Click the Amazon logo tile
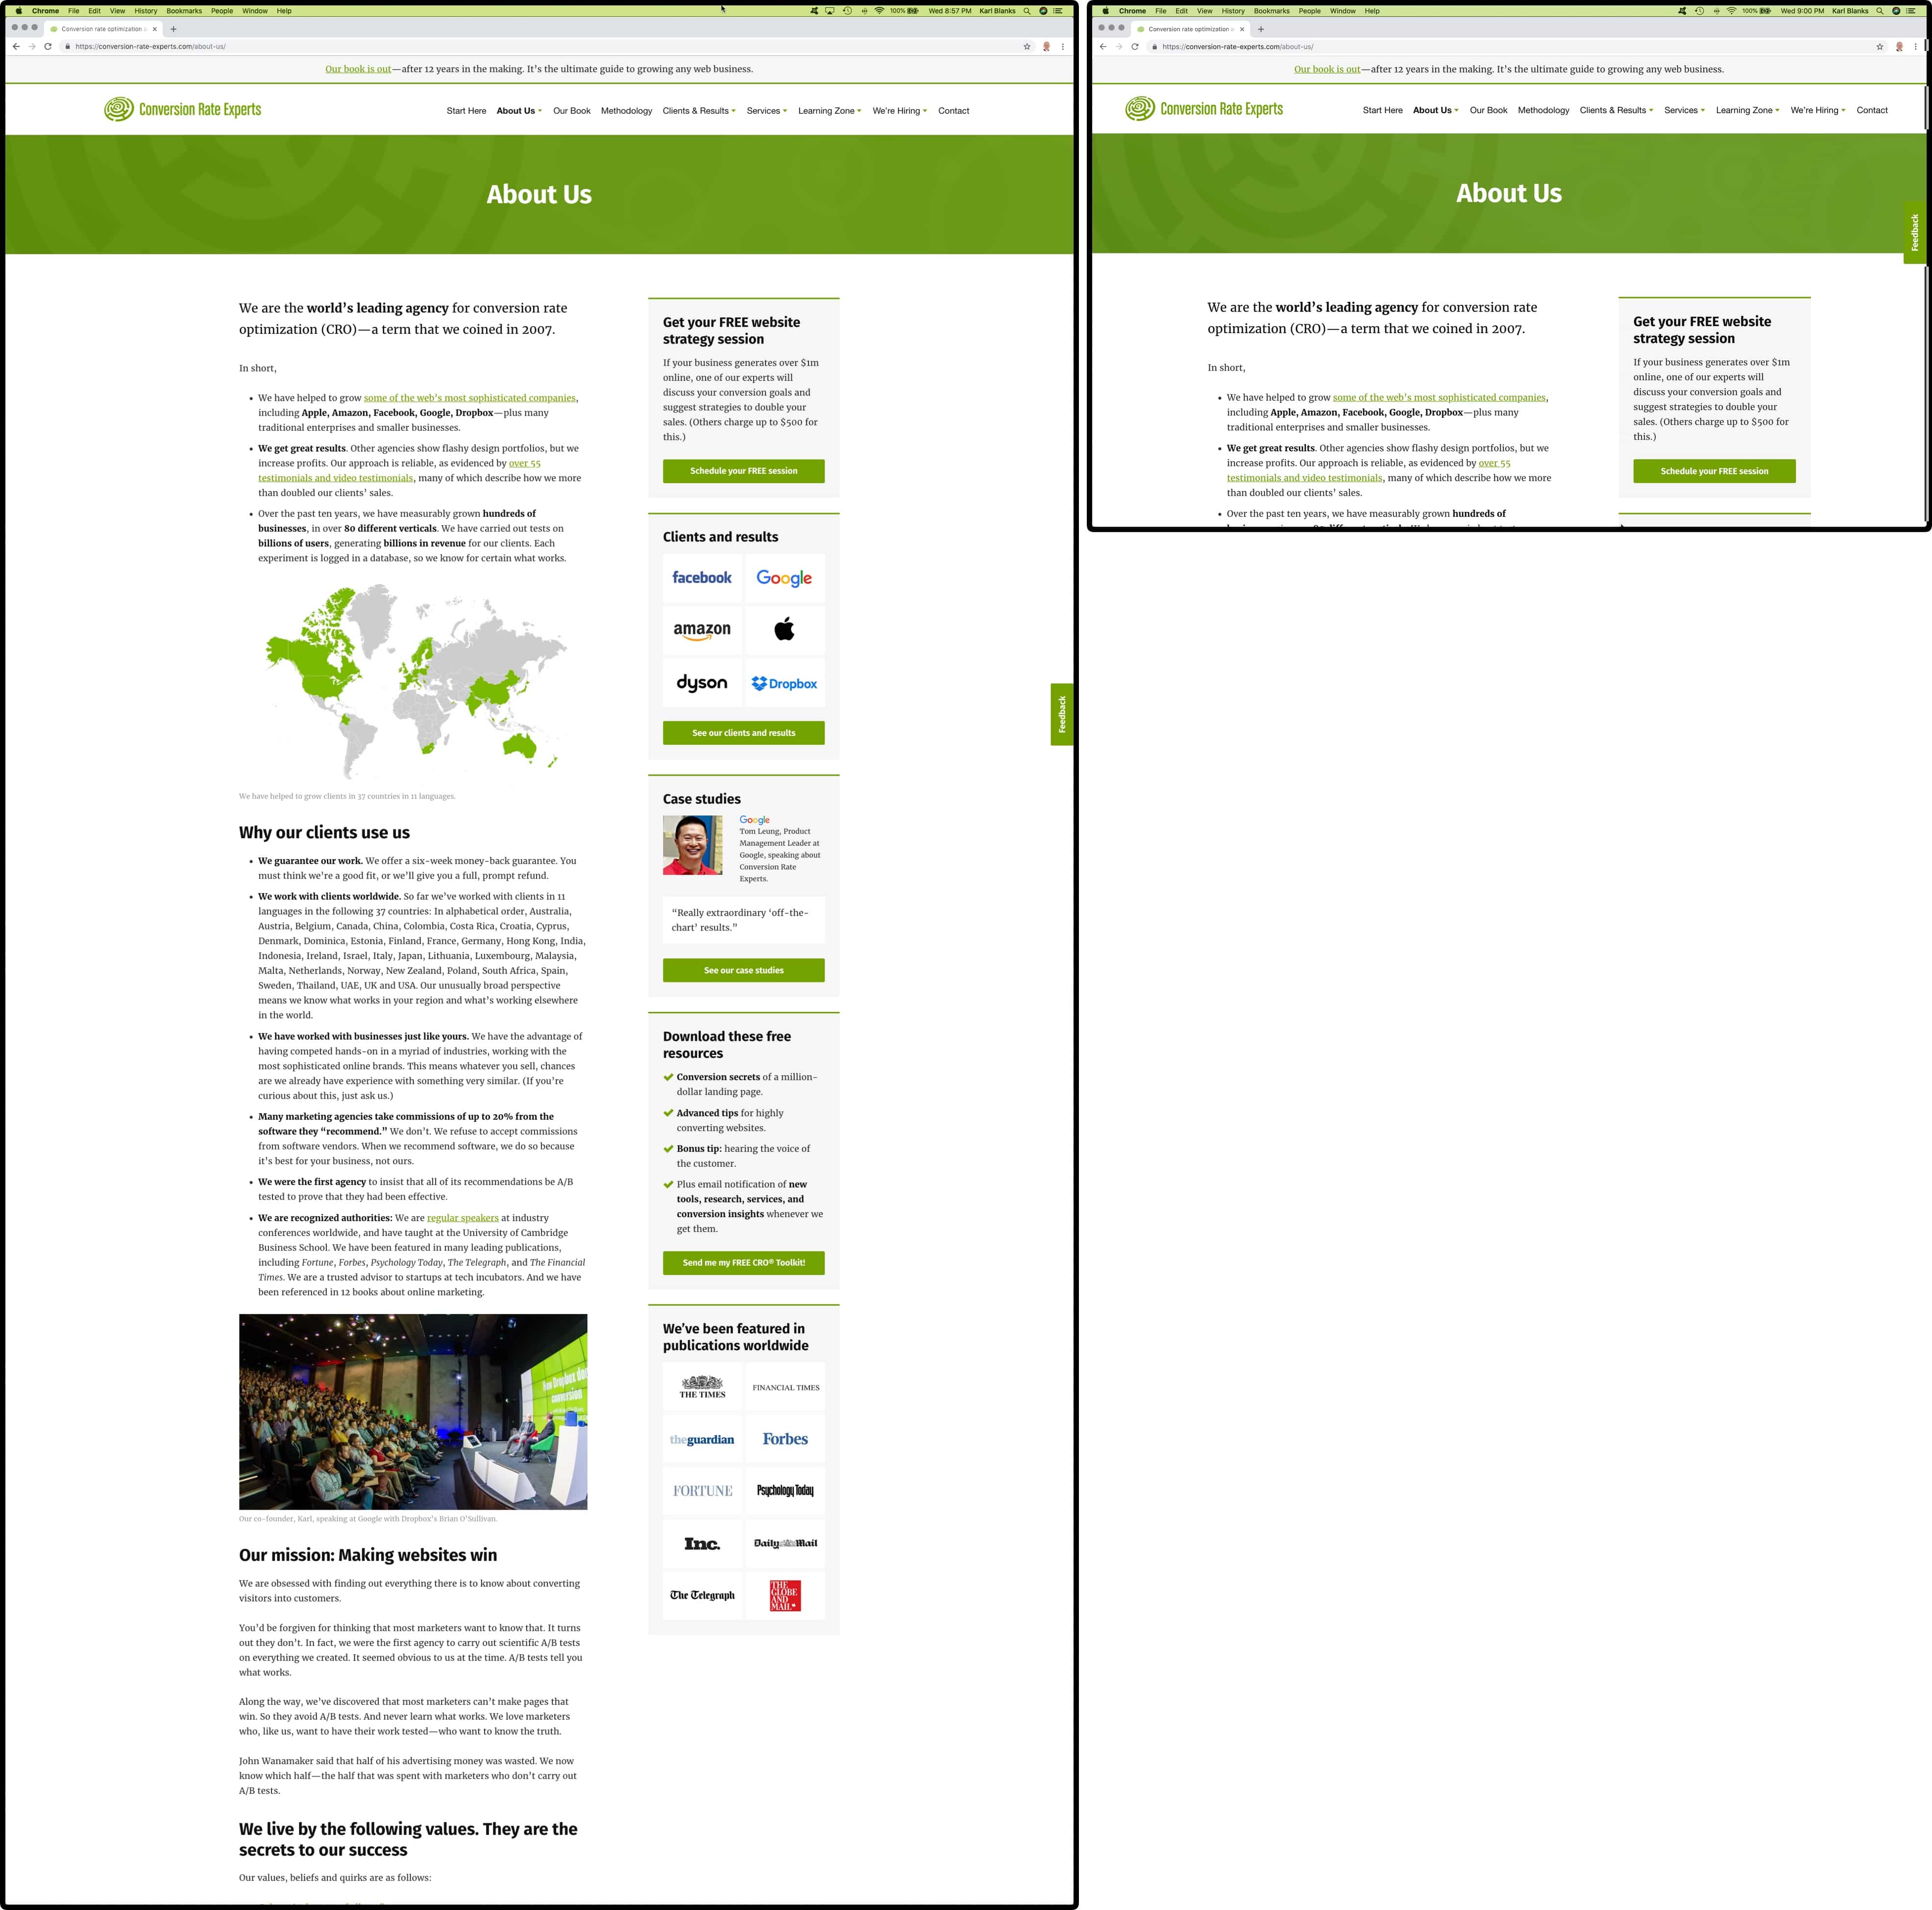The height and width of the screenshot is (1910, 1932). (702, 630)
